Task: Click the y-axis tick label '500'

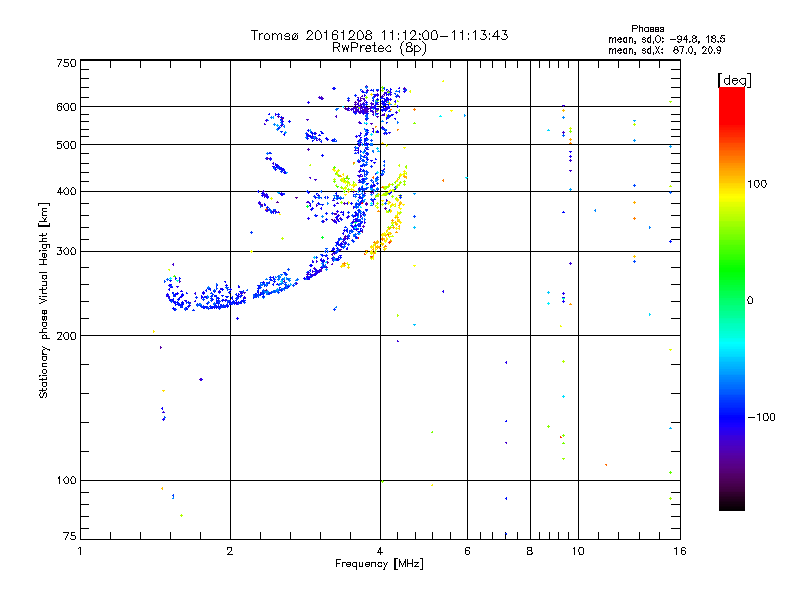Action: [x=66, y=145]
